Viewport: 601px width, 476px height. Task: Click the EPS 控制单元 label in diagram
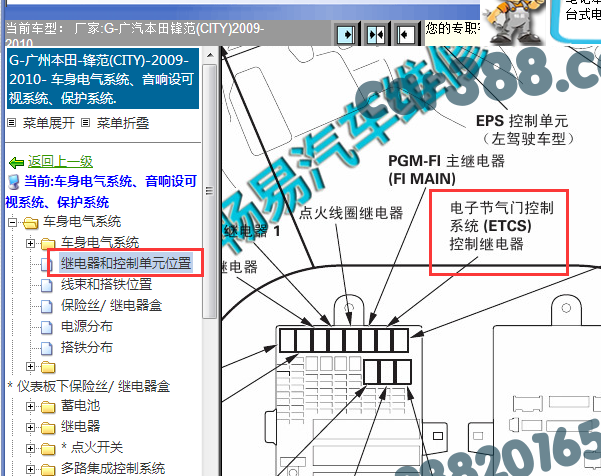(525, 130)
